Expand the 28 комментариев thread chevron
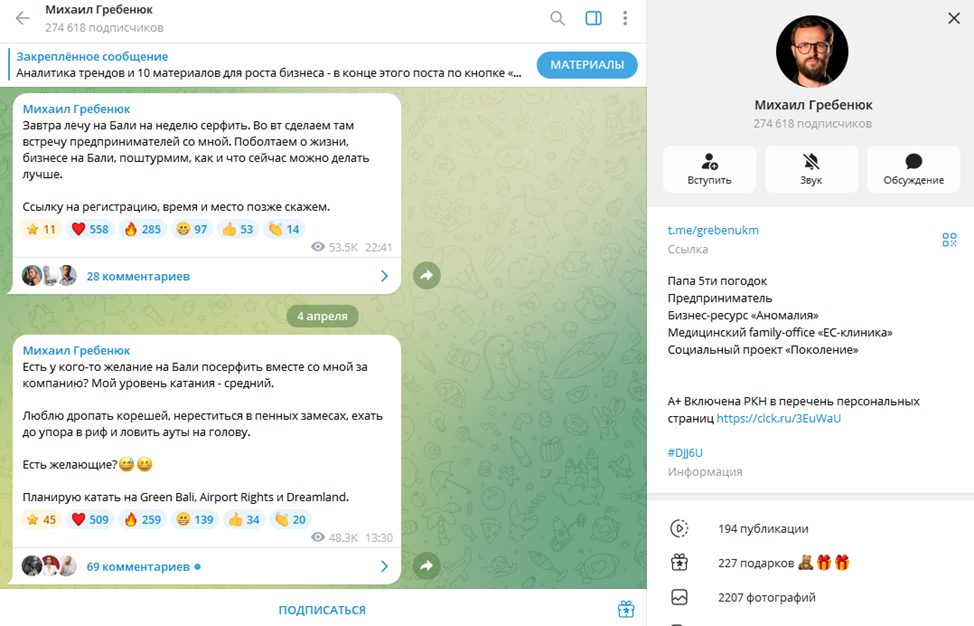Image resolution: width=974 pixels, height=626 pixels. tap(384, 276)
